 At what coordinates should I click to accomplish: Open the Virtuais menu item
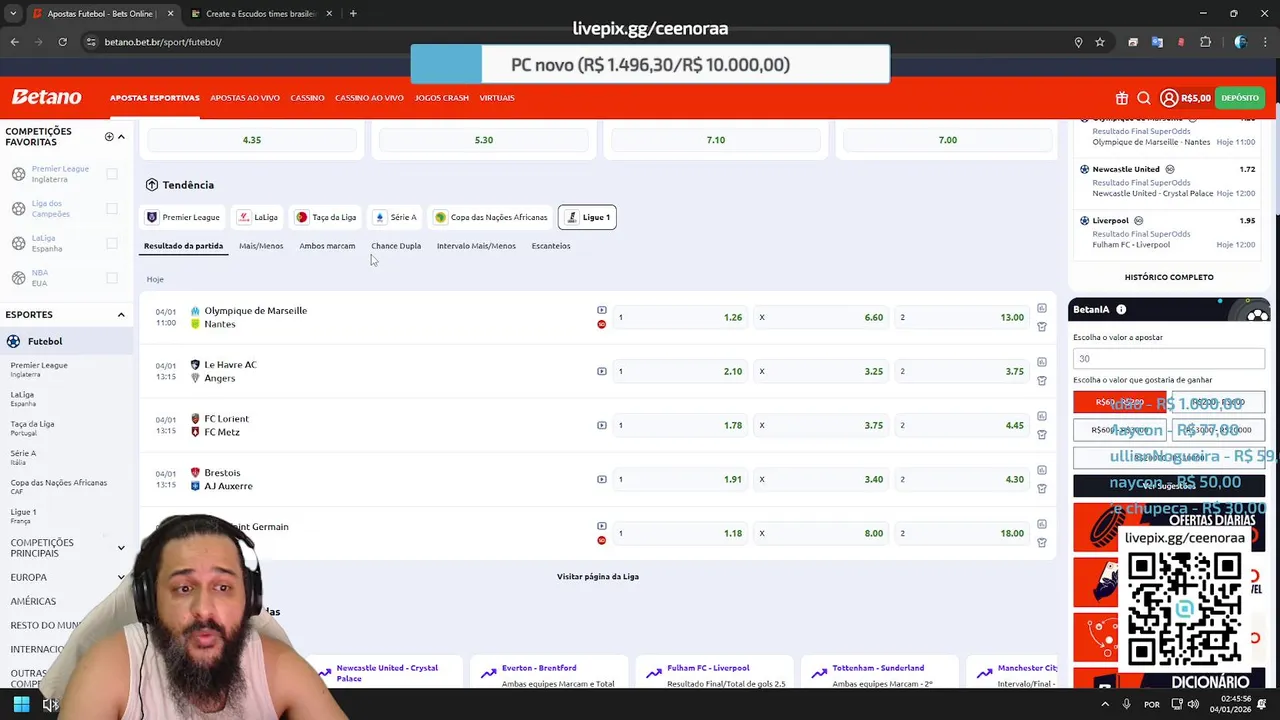pyautogui.click(x=497, y=98)
